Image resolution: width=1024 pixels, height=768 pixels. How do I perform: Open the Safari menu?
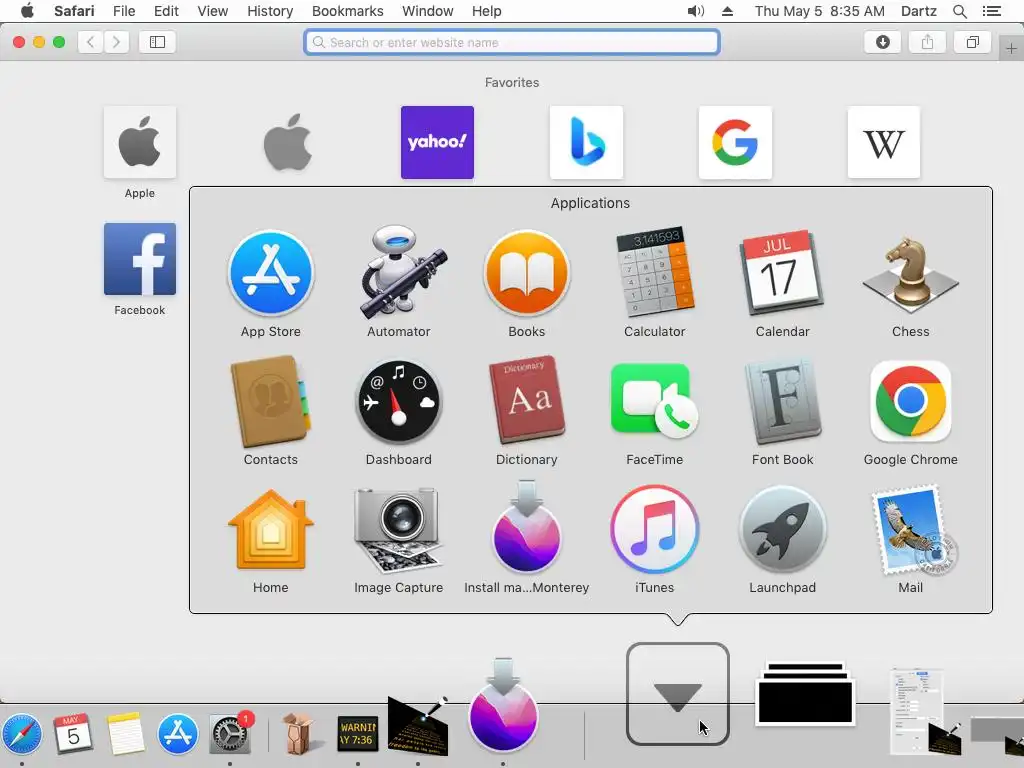(x=74, y=11)
